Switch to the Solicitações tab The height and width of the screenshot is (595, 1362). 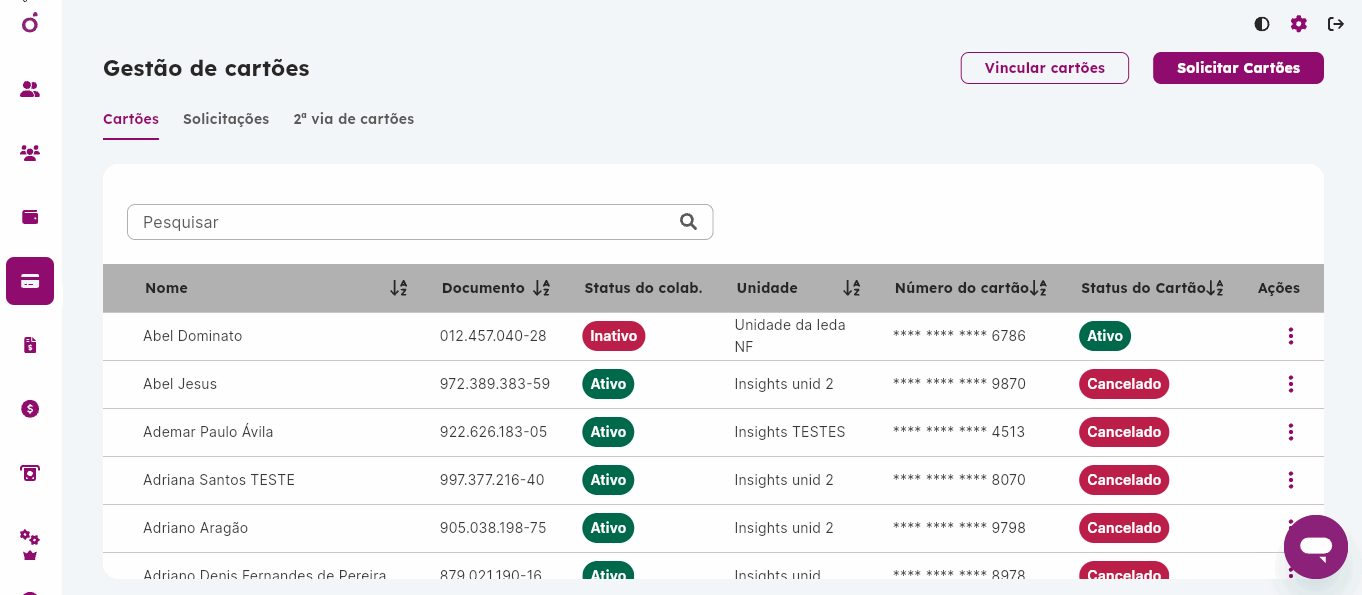pos(226,119)
